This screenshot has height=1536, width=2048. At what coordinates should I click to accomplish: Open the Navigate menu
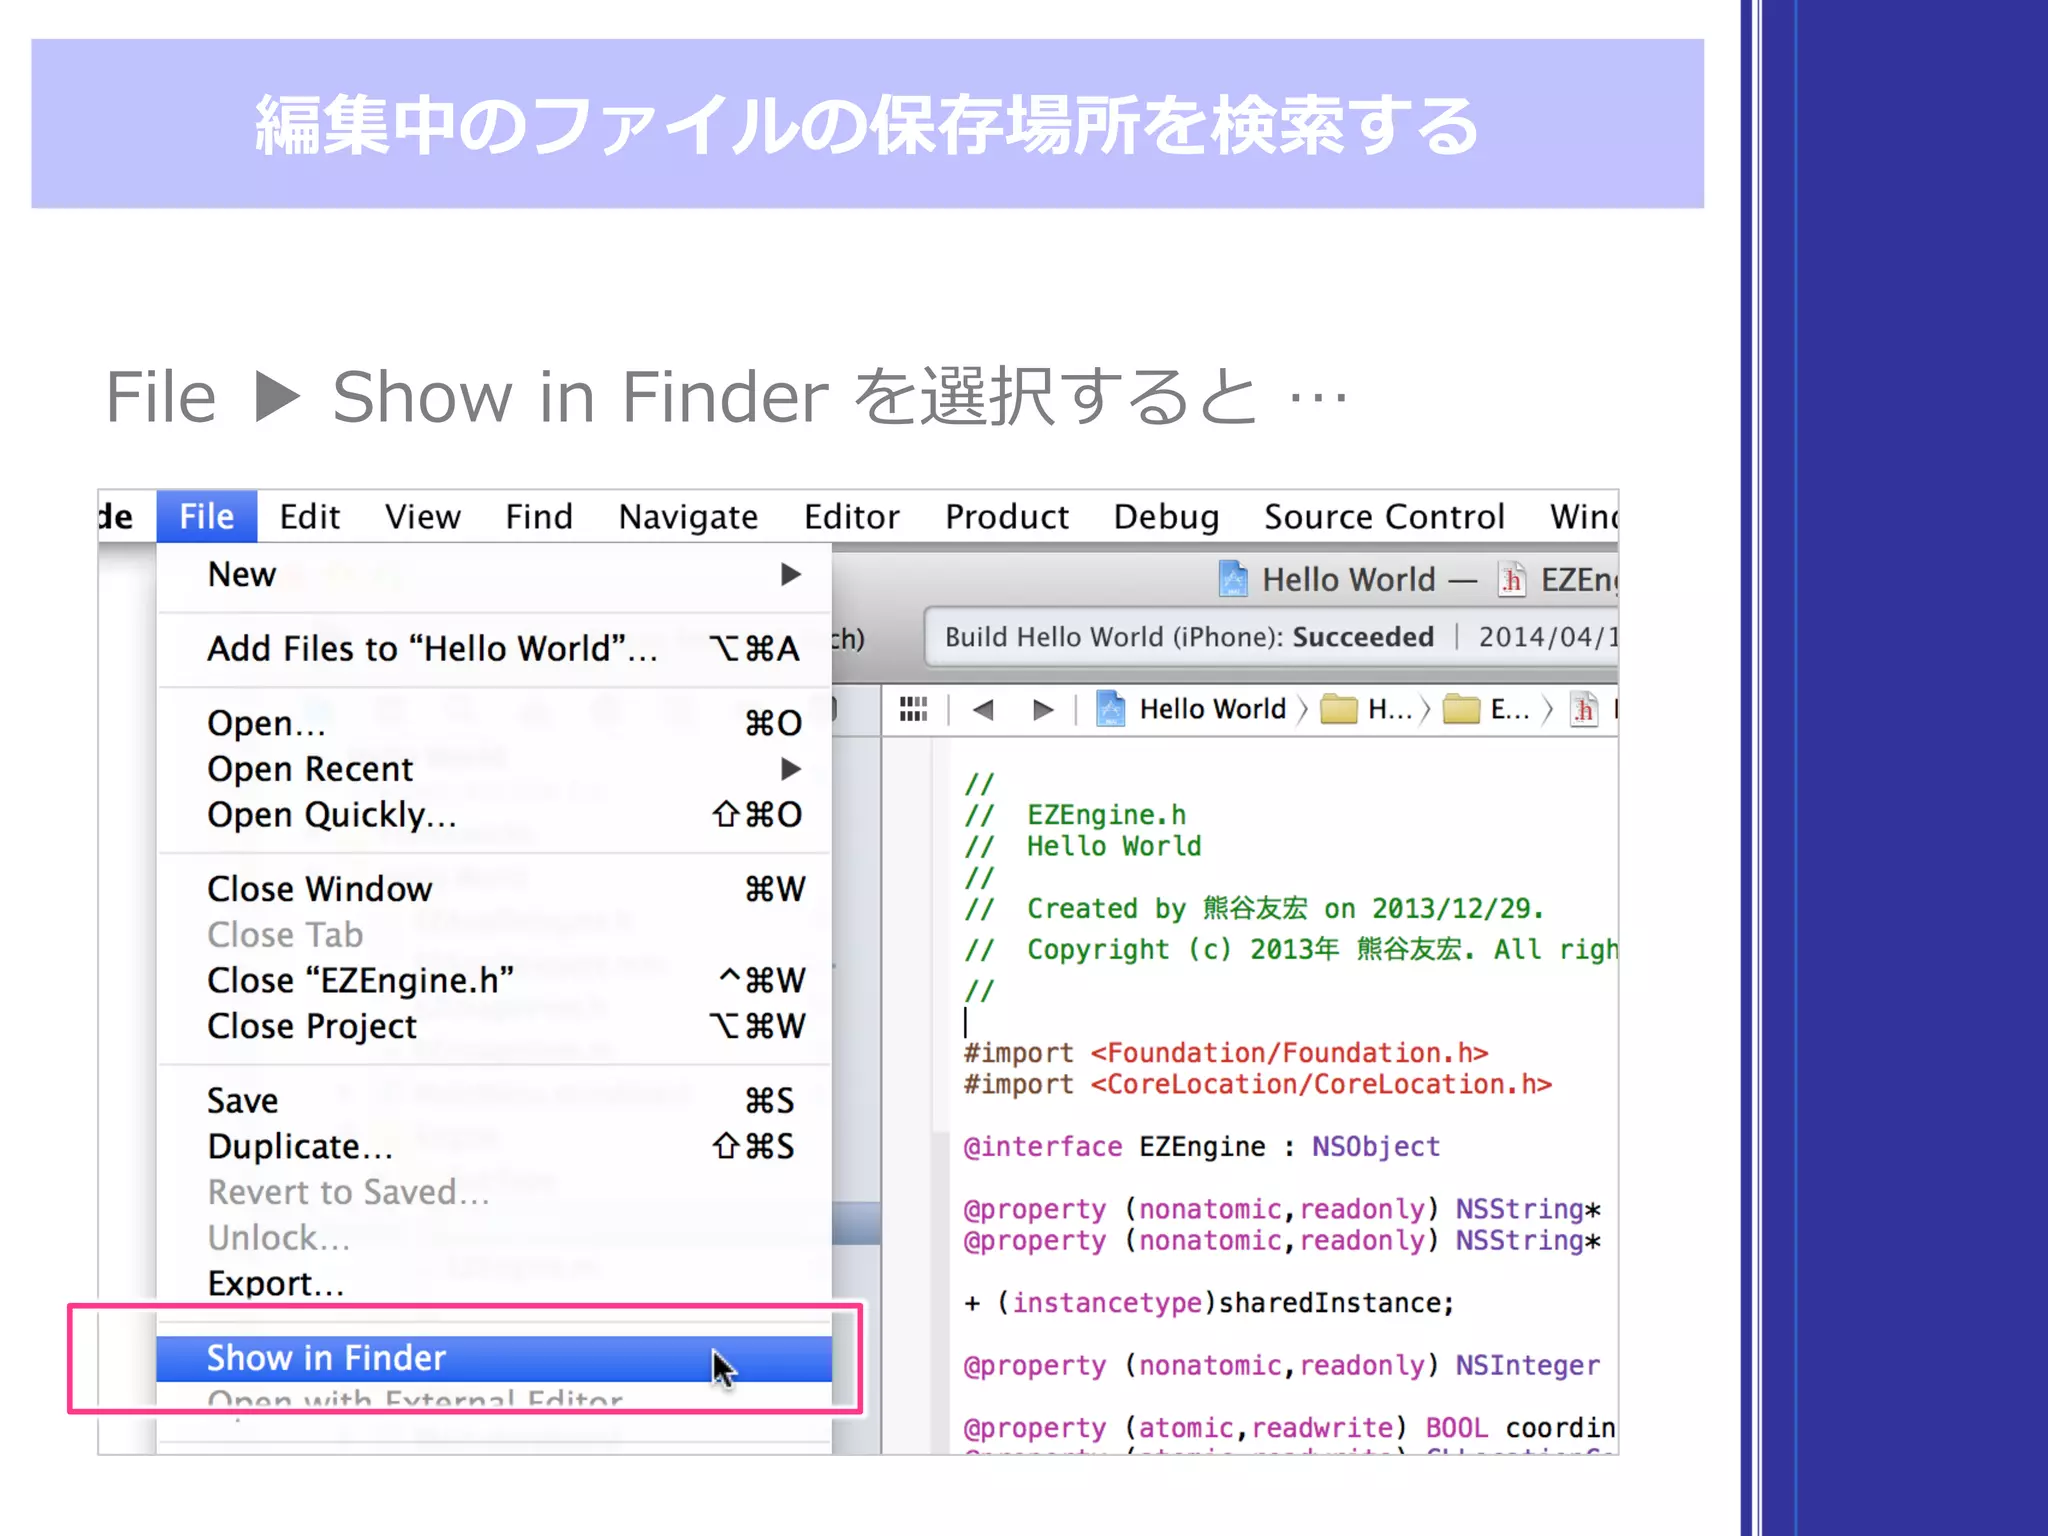click(x=688, y=517)
